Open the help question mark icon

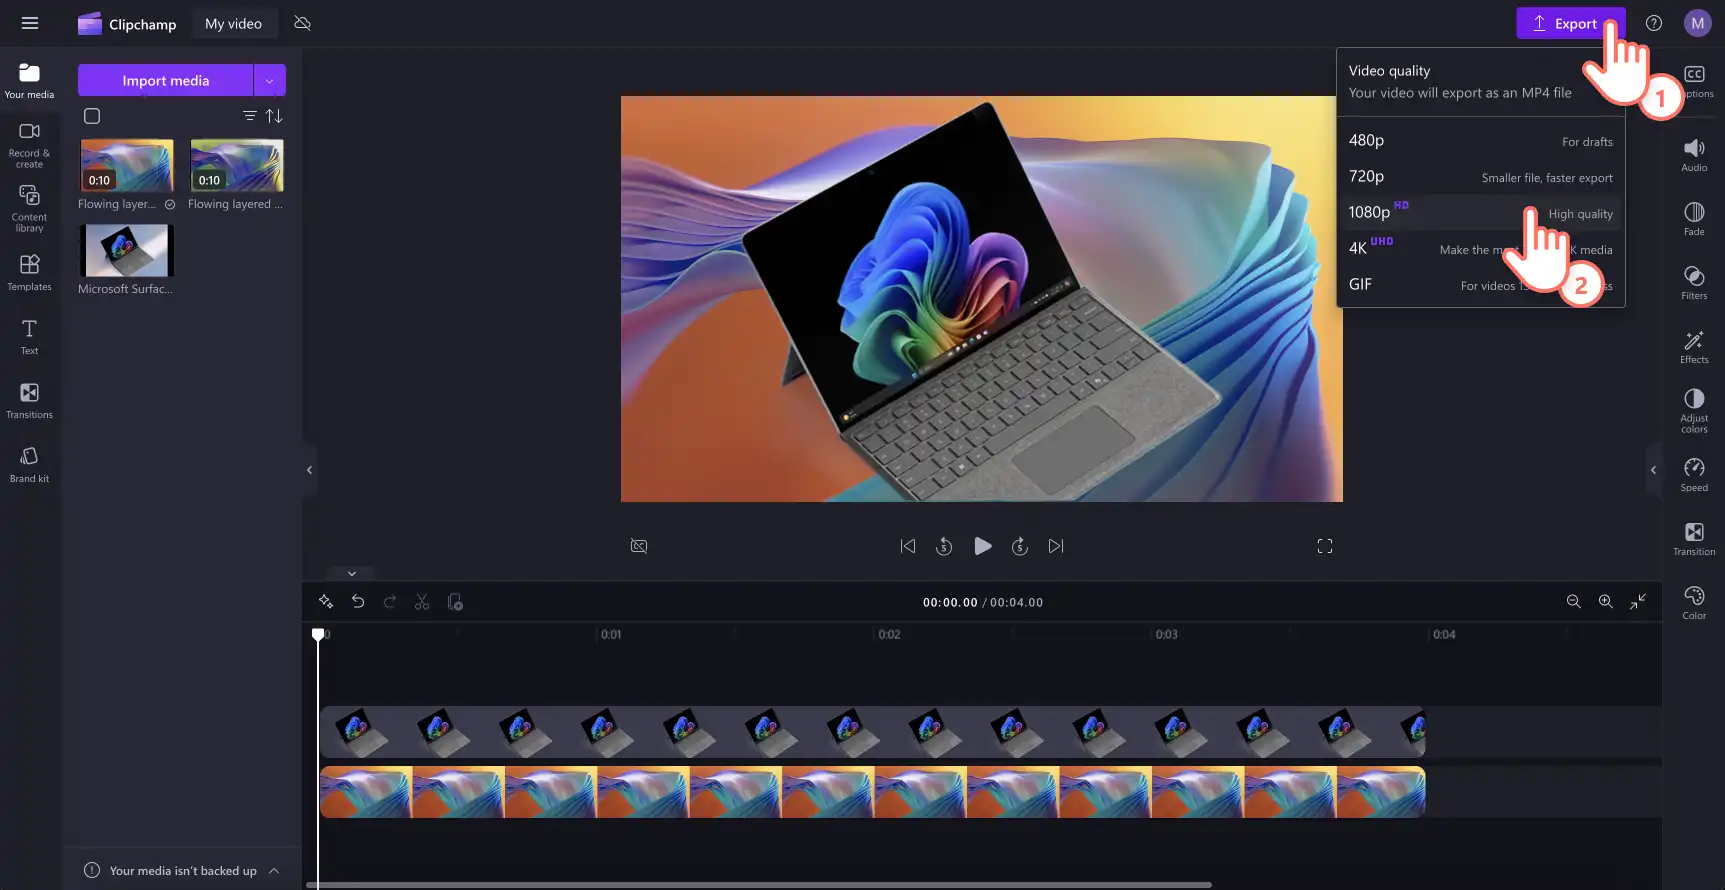point(1654,23)
